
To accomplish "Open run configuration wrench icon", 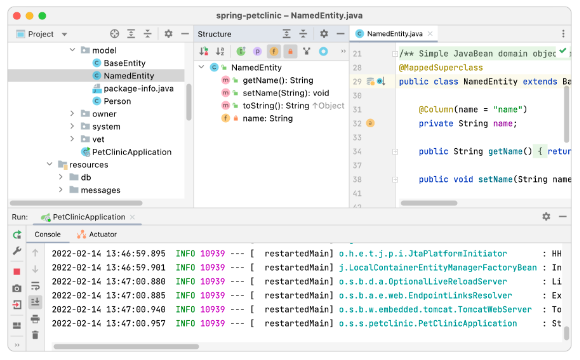I will pos(17,251).
